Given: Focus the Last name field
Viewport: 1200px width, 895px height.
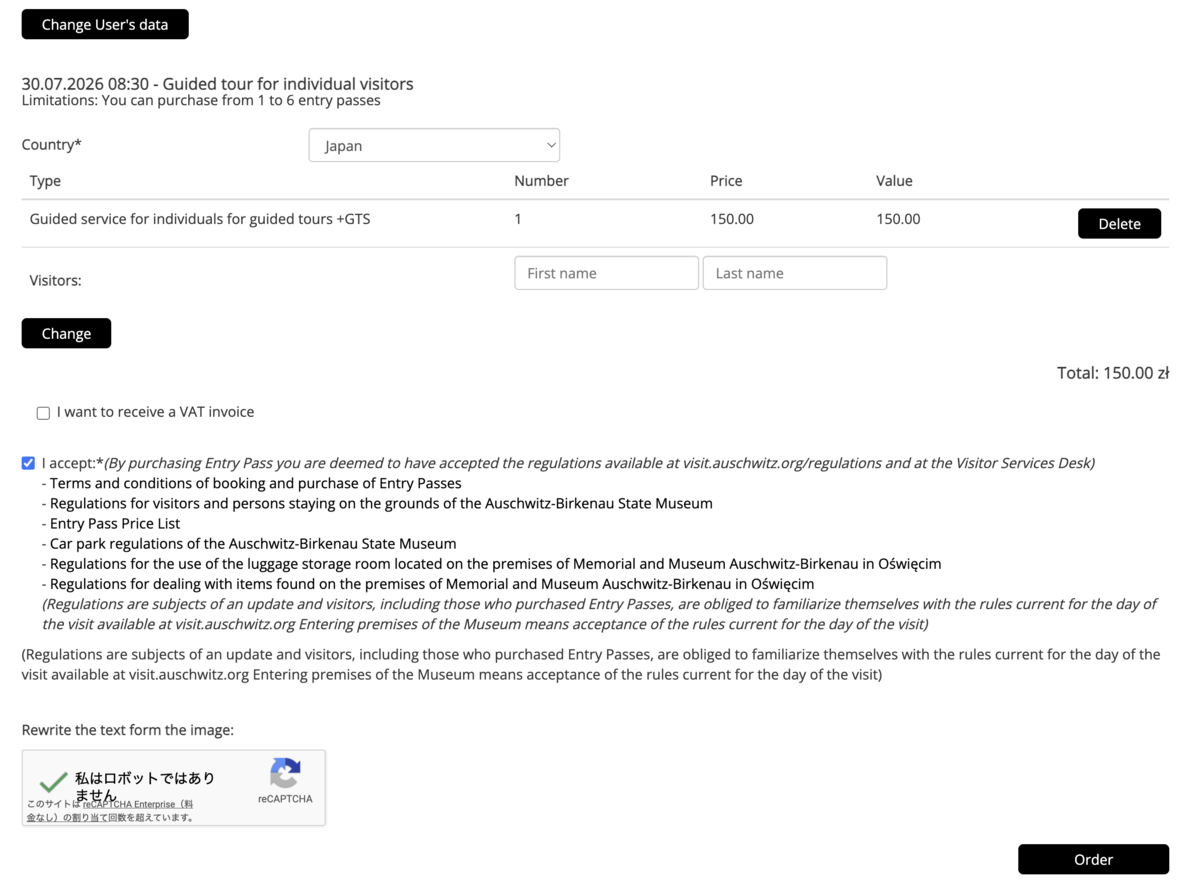Looking at the screenshot, I should (x=795, y=273).
